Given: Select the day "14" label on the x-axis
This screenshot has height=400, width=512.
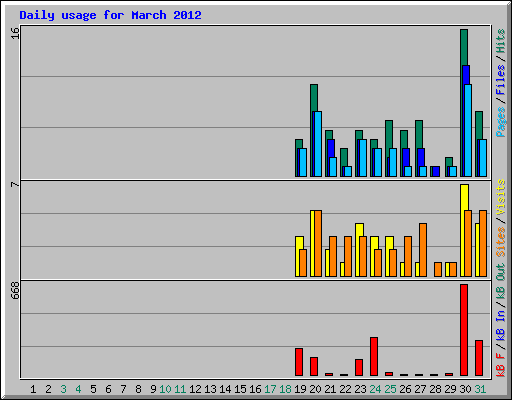Looking at the screenshot, I should (x=225, y=389).
